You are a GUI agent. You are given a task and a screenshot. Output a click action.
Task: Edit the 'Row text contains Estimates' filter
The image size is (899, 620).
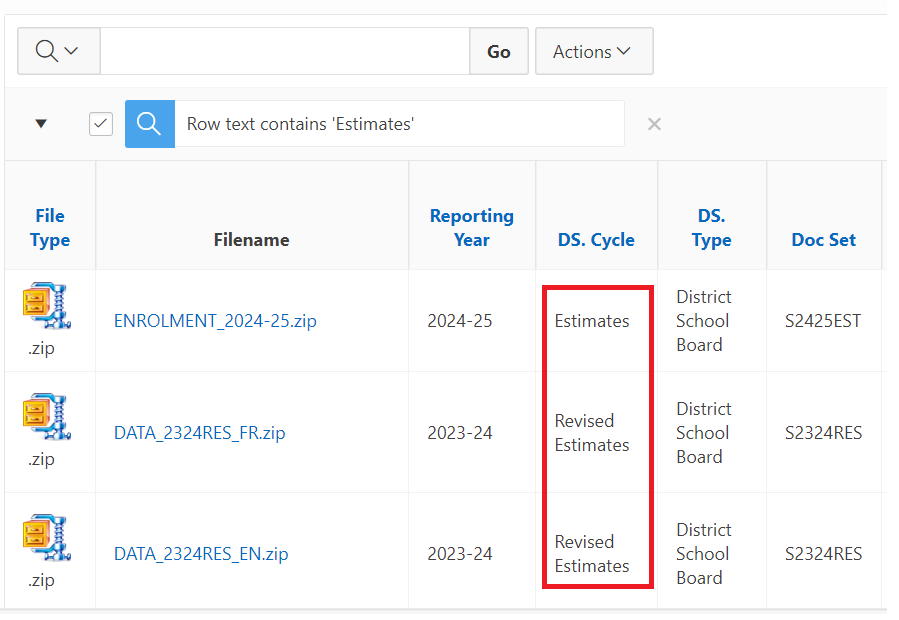pos(300,124)
